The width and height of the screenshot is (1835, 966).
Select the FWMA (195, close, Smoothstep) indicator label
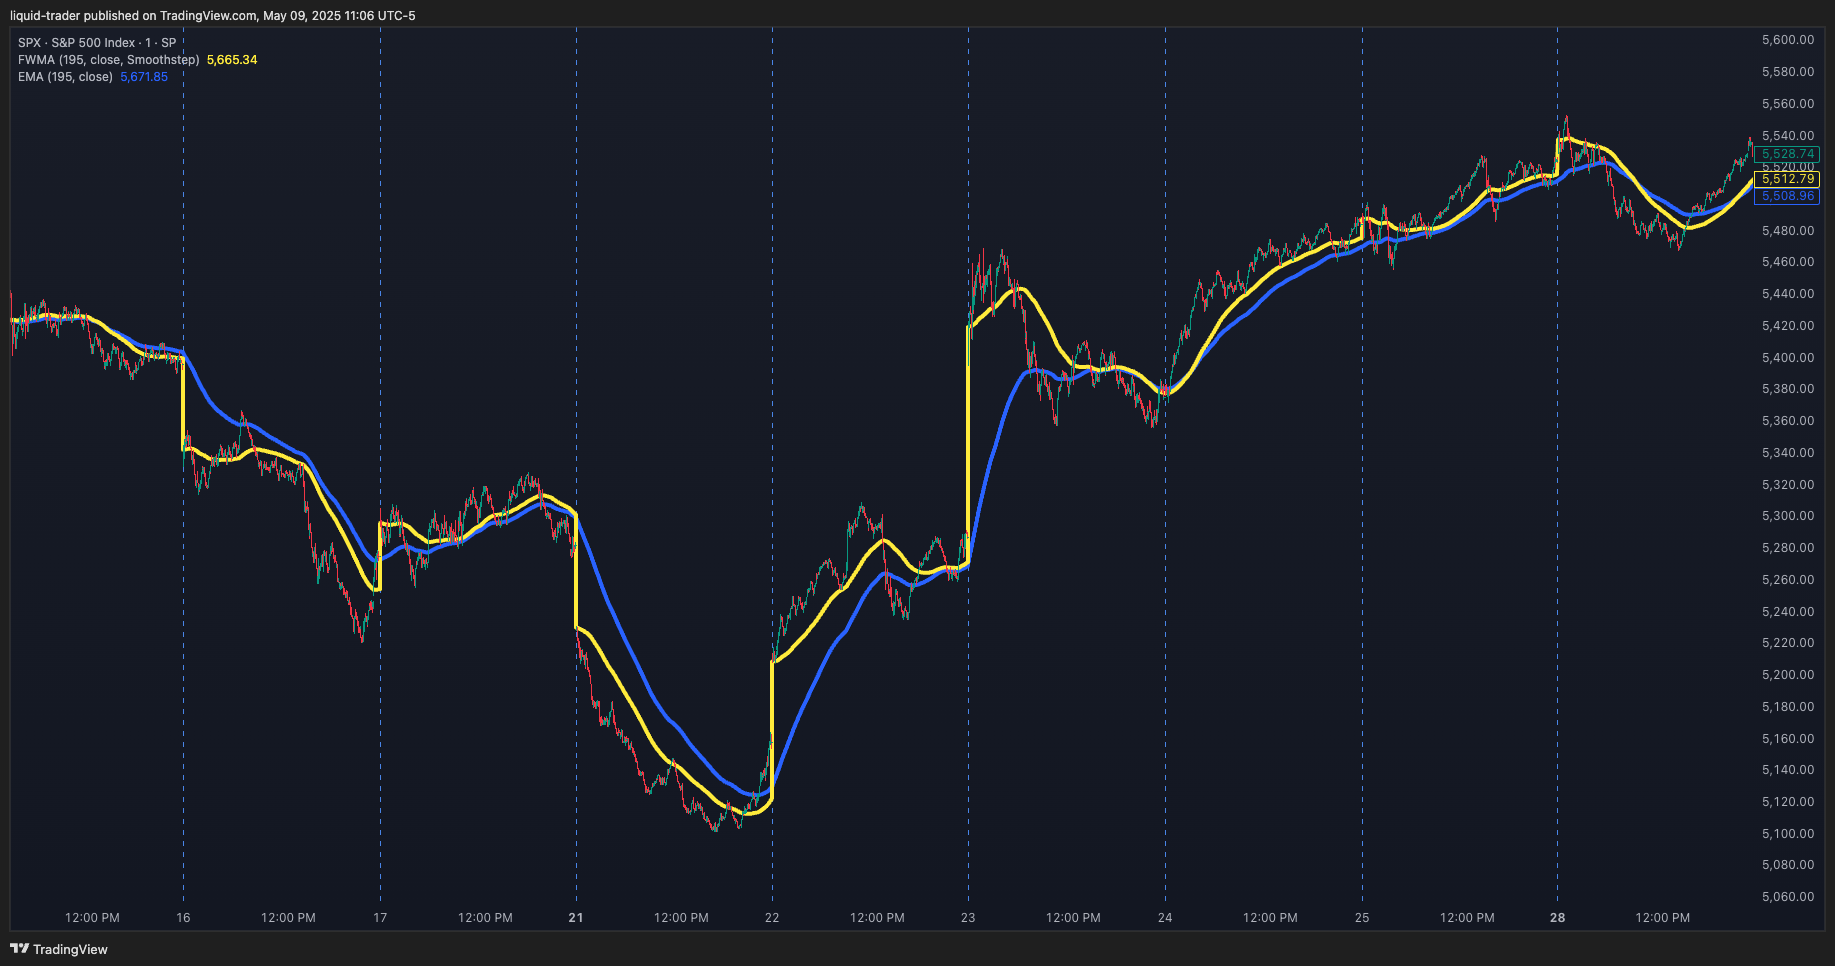click(108, 60)
